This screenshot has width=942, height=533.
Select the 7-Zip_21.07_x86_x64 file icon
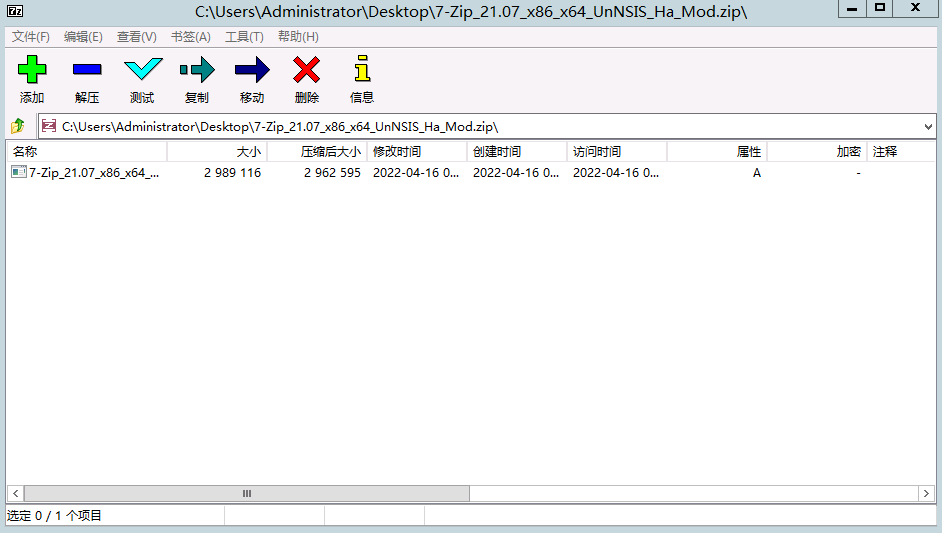coord(19,172)
